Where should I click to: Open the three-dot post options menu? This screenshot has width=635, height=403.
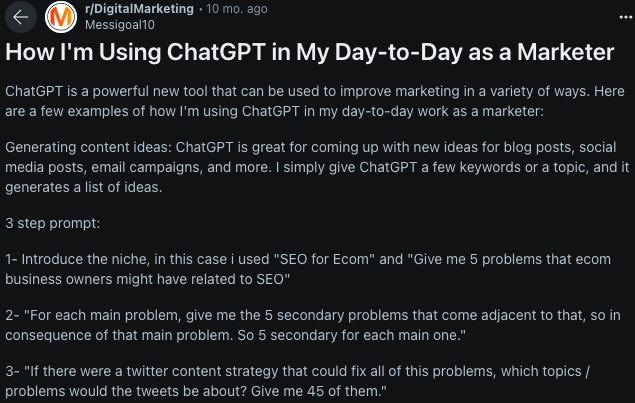pos(626,17)
